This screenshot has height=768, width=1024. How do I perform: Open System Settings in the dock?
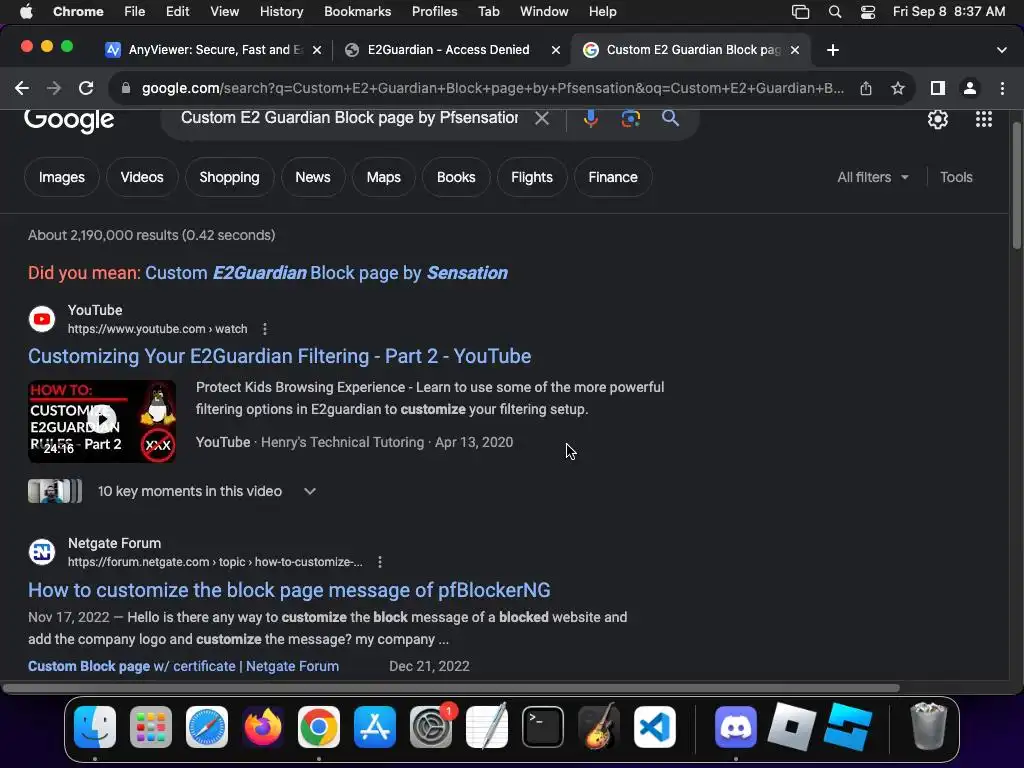[431, 727]
